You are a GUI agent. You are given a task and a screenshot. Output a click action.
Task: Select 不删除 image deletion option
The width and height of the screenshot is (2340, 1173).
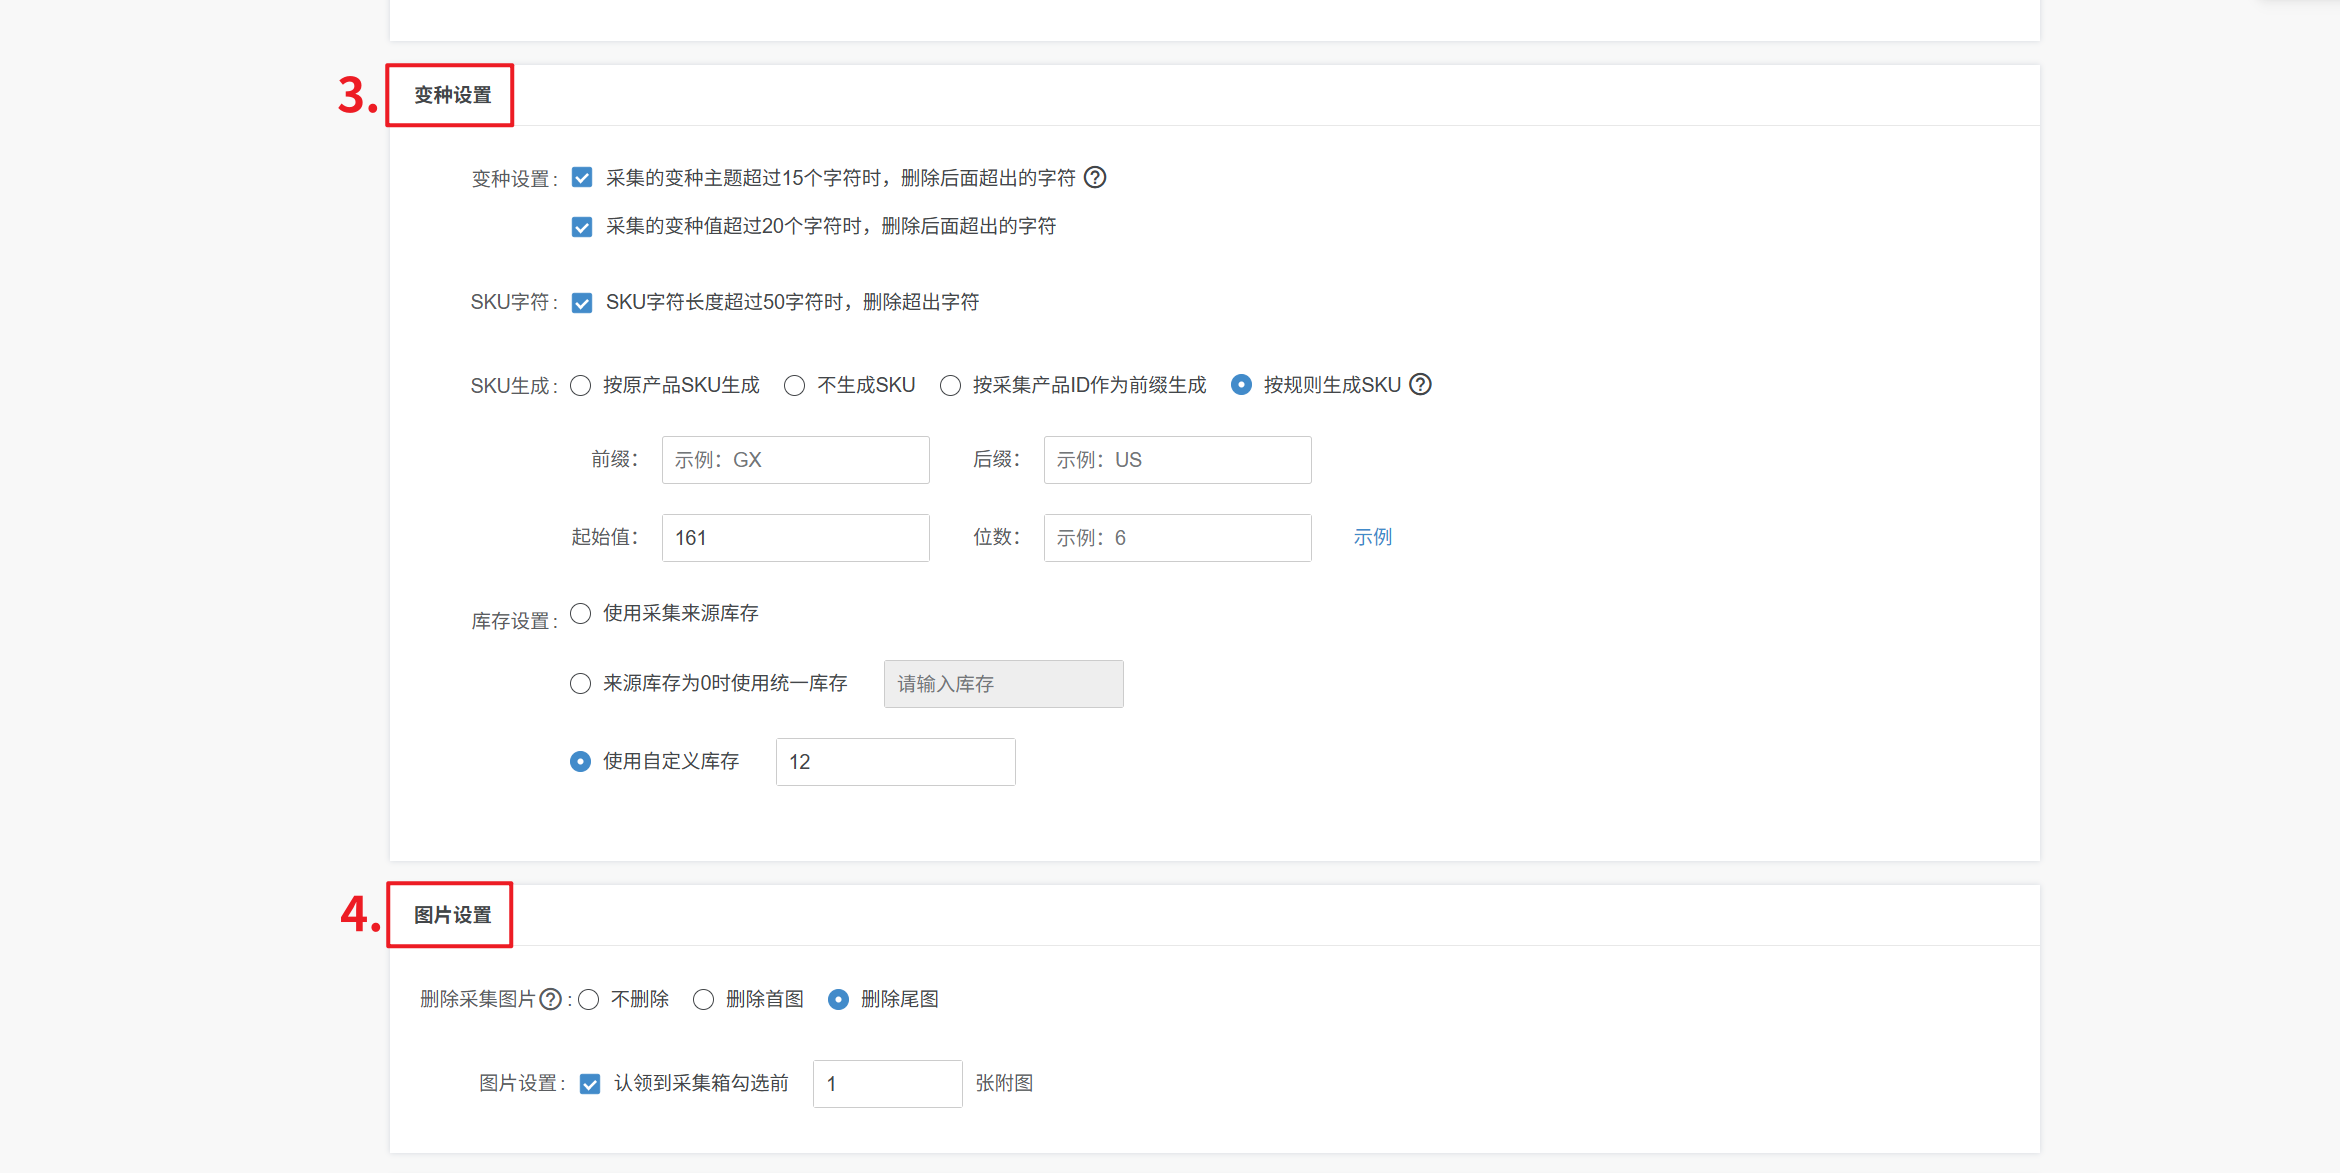589,1000
